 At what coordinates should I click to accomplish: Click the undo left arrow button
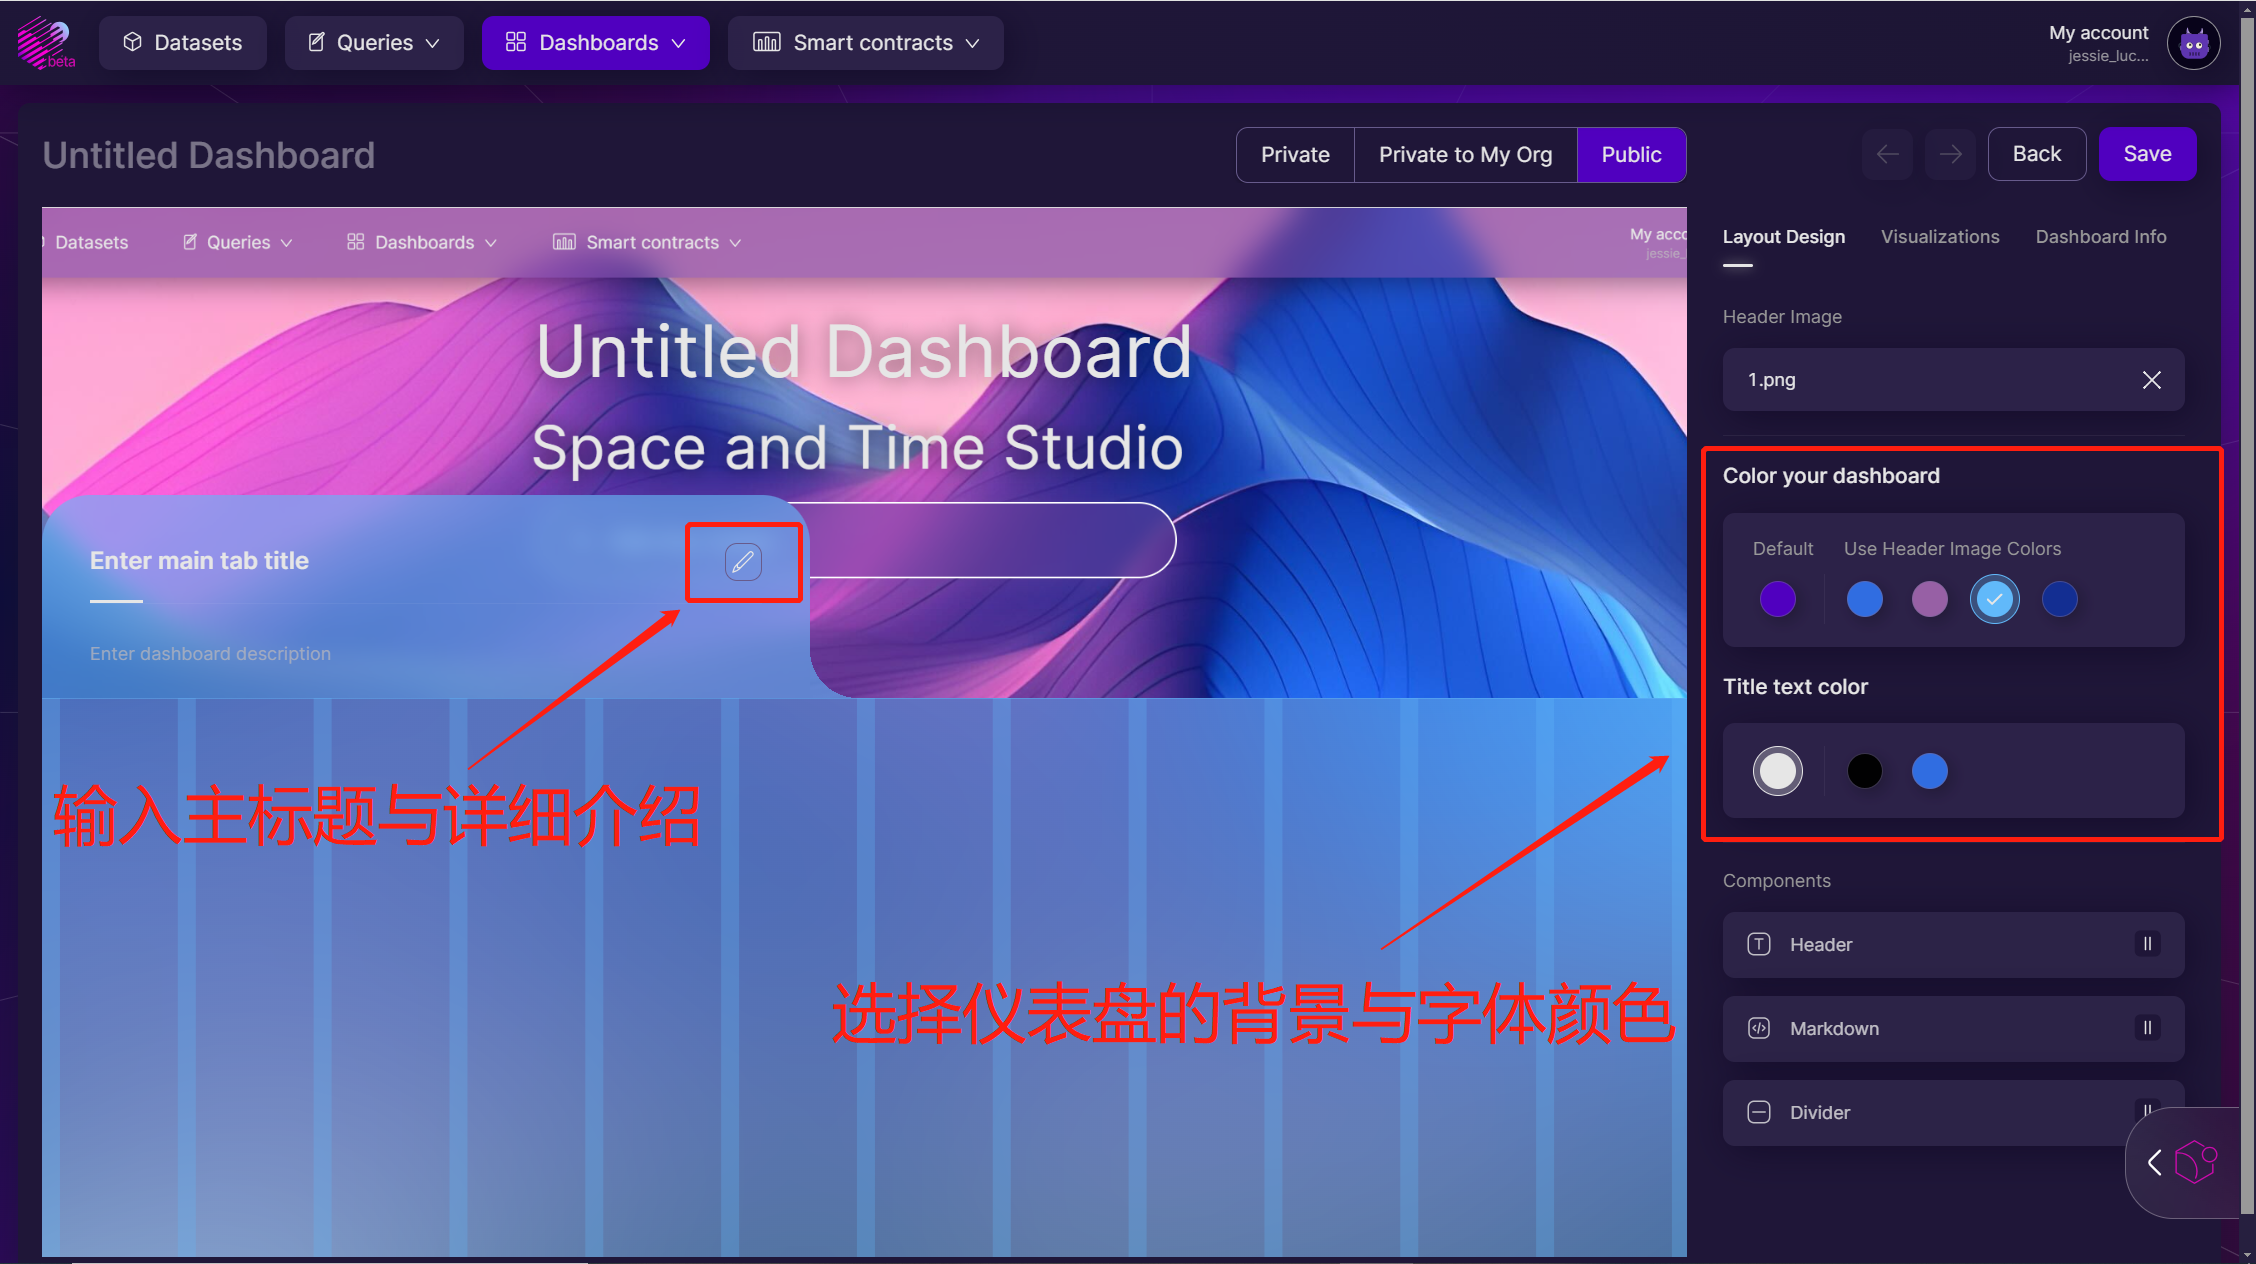tap(1887, 154)
